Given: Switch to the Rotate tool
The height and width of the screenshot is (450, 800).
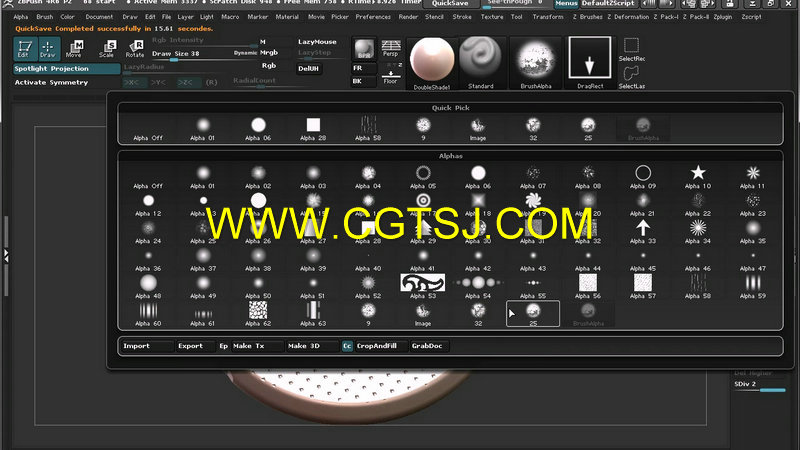Looking at the screenshot, I should click(135, 49).
